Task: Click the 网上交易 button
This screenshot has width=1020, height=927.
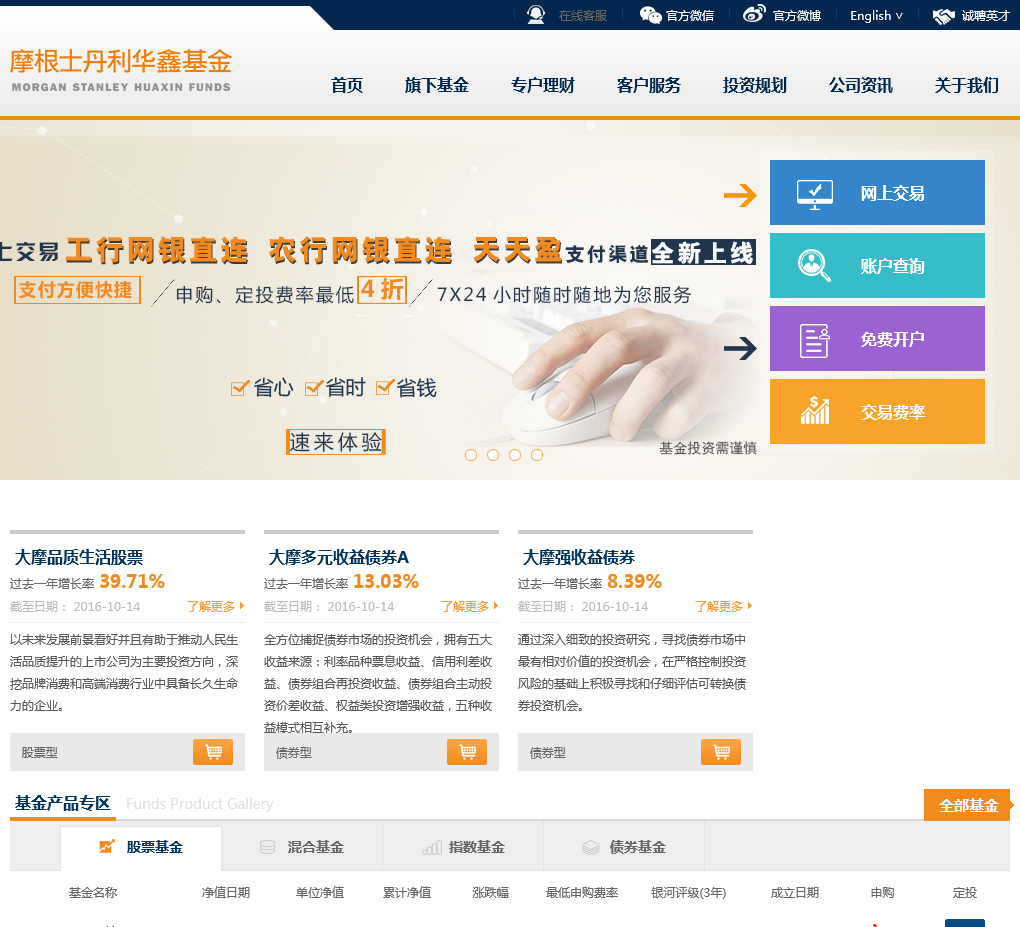Action: (877, 193)
